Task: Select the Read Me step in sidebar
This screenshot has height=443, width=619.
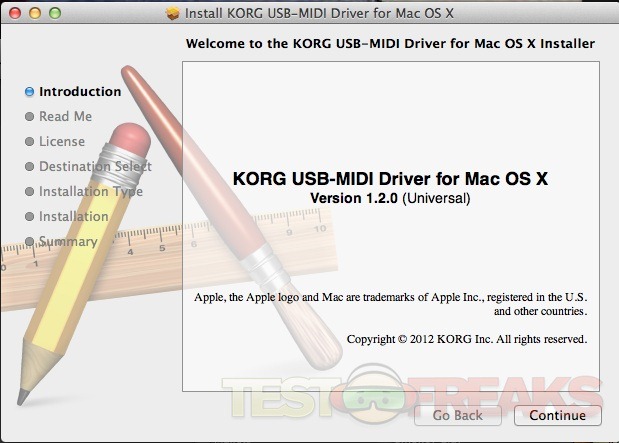Action: [65, 117]
